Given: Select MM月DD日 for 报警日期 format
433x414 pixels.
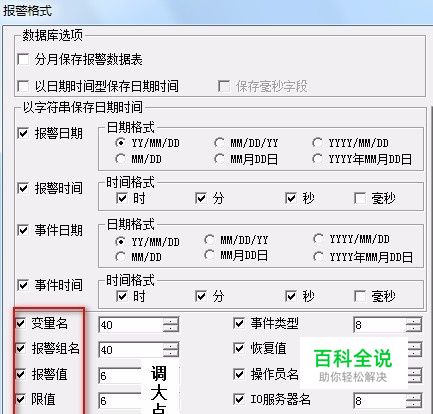Looking at the screenshot, I should click(219, 159).
